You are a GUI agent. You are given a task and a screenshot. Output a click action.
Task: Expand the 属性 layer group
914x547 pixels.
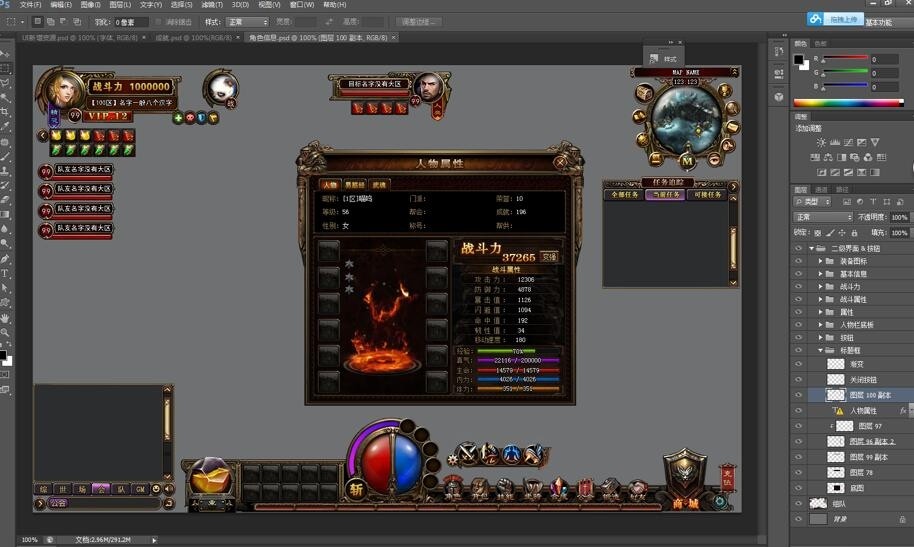[x=820, y=312]
